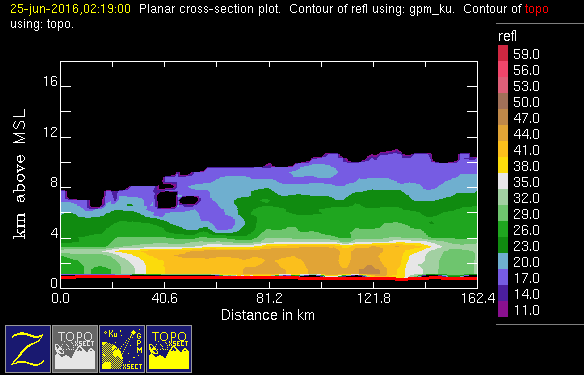Open the Ku GPM XSECT icon
The image size is (584, 375).
(x=122, y=349)
